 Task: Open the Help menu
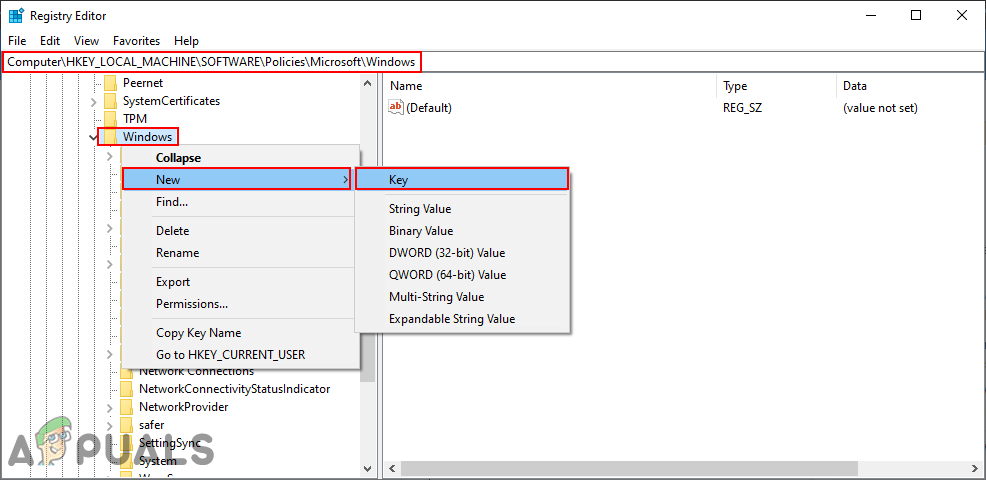tap(186, 41)
